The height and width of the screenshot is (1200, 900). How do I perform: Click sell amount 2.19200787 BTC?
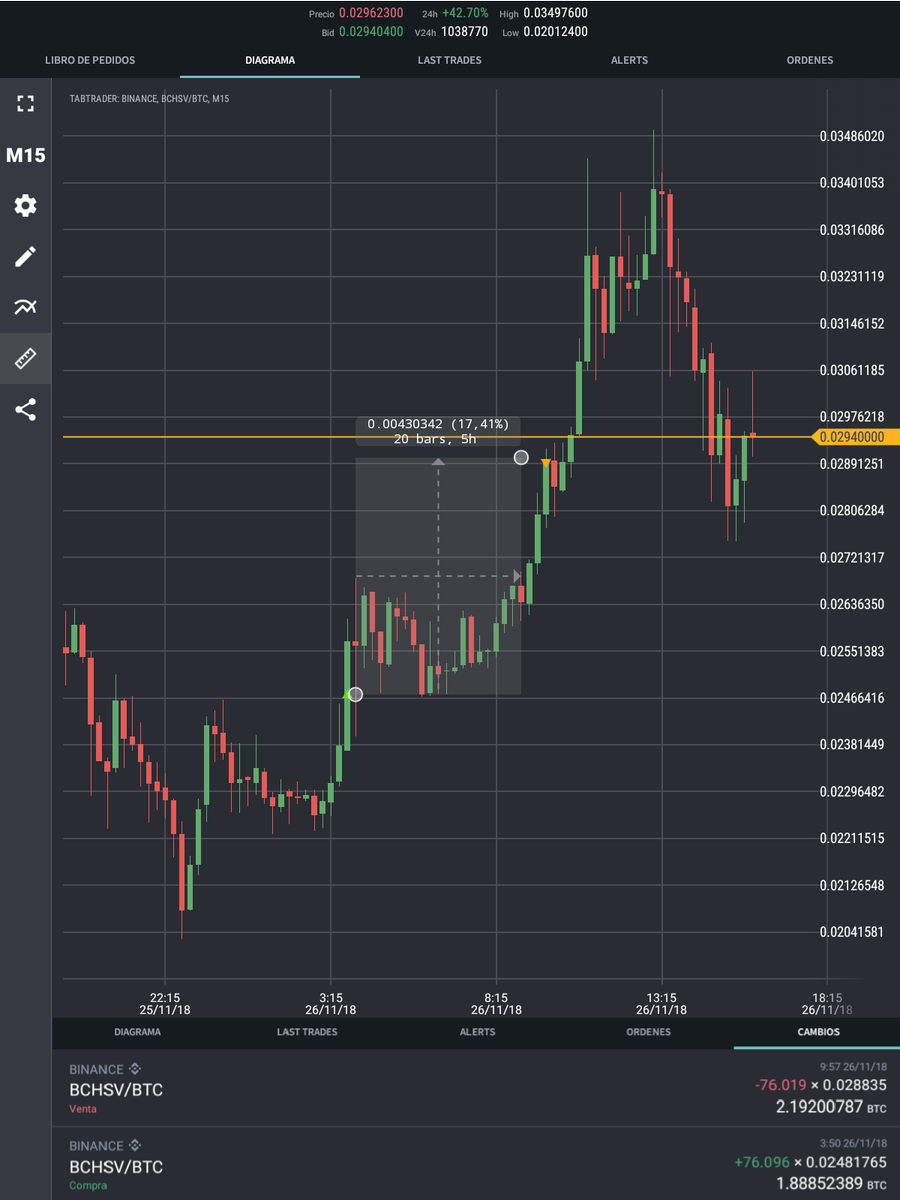[831, 1107]
